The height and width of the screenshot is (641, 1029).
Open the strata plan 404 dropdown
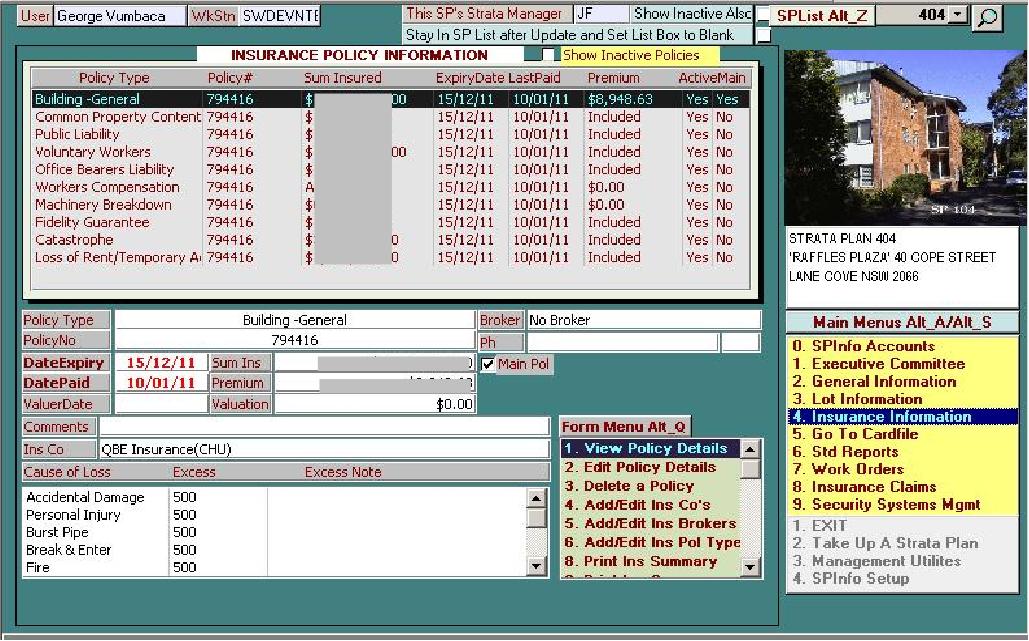[959, 16]
